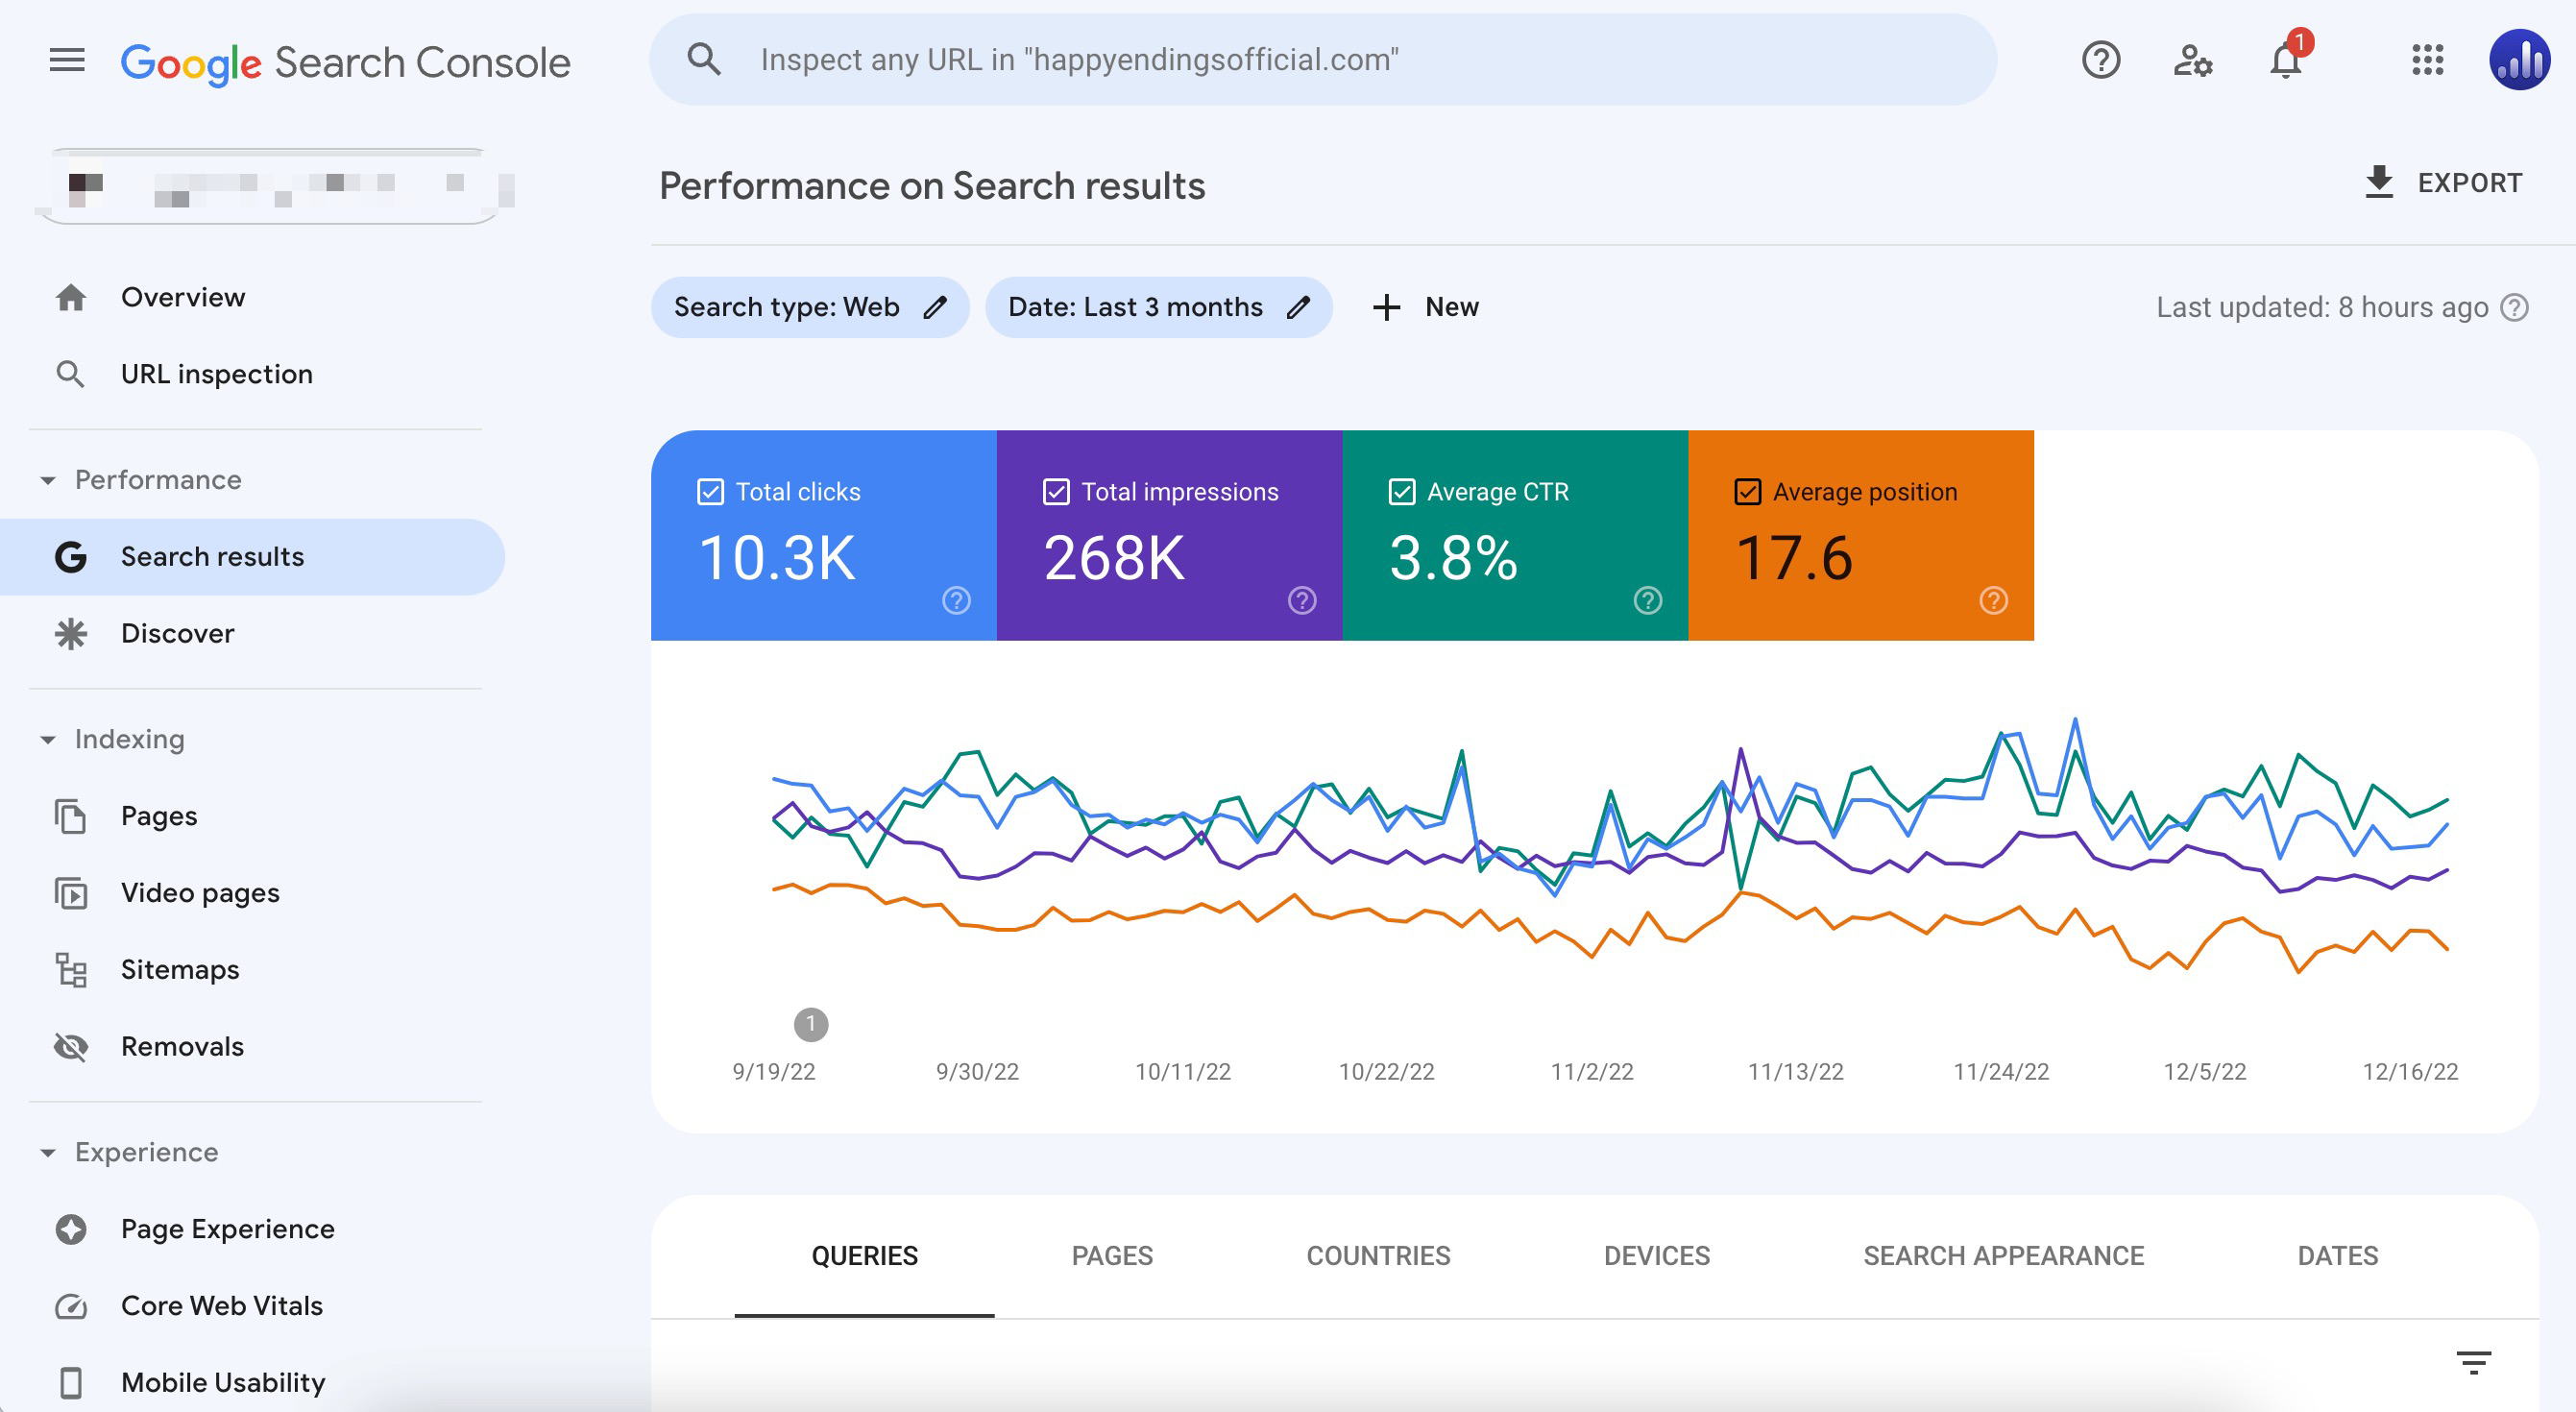Open the Search type: Web filter
The height and width of the screenshot is (1412, 2576).
pyautogui.click(x=810, y=307)
